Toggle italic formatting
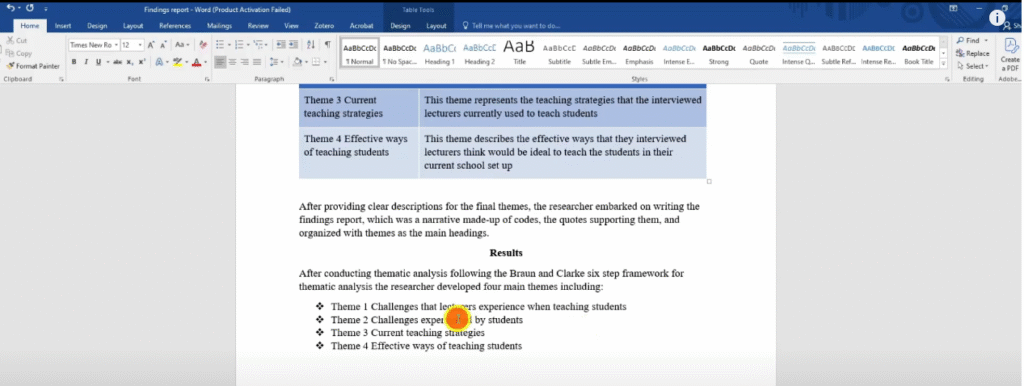 pyautogui.click(x=86, y=62)
